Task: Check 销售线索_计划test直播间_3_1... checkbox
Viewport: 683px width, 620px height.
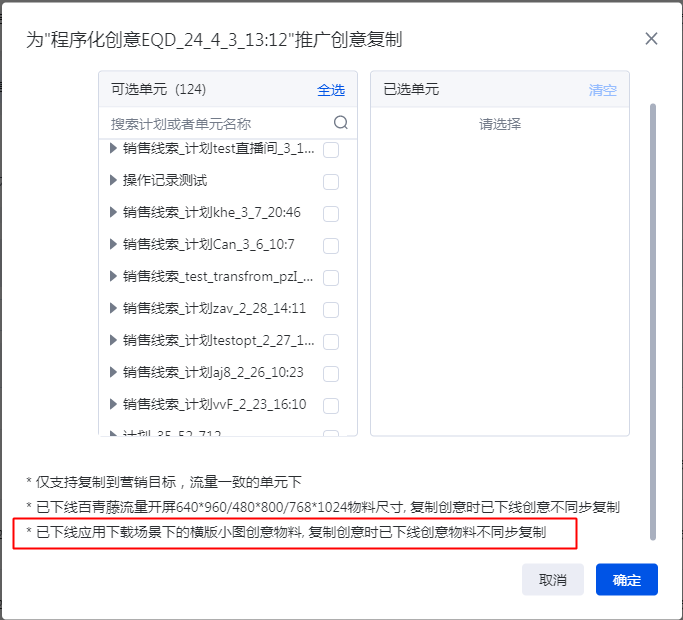Action: tap(331, 149)
